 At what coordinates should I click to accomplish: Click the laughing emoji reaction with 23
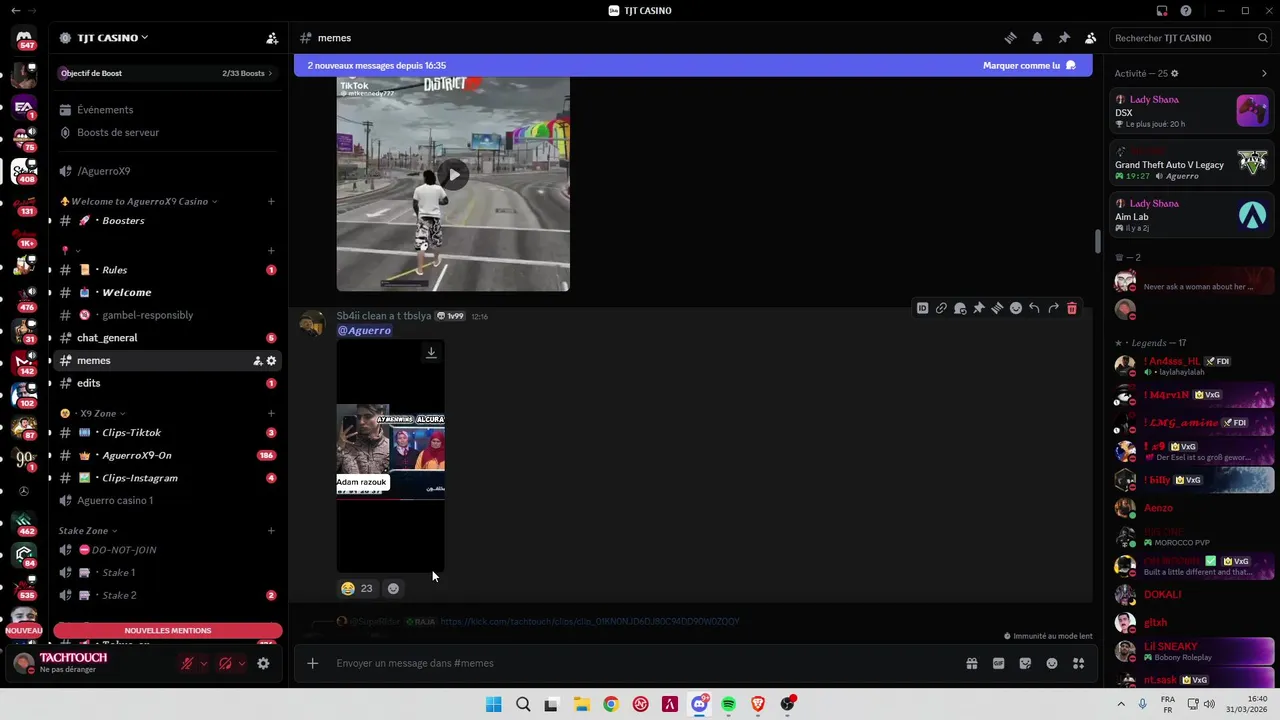click(358, 588)
